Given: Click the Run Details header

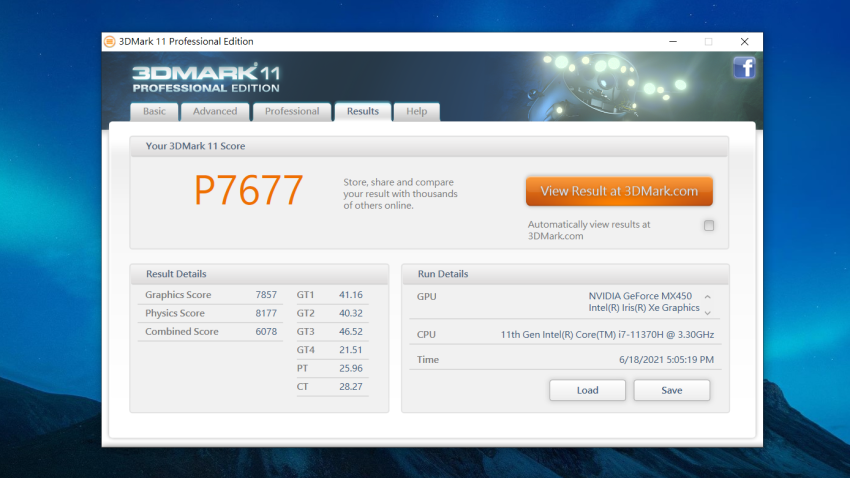Looking at the screenshot, I should (x=443, y=274).
